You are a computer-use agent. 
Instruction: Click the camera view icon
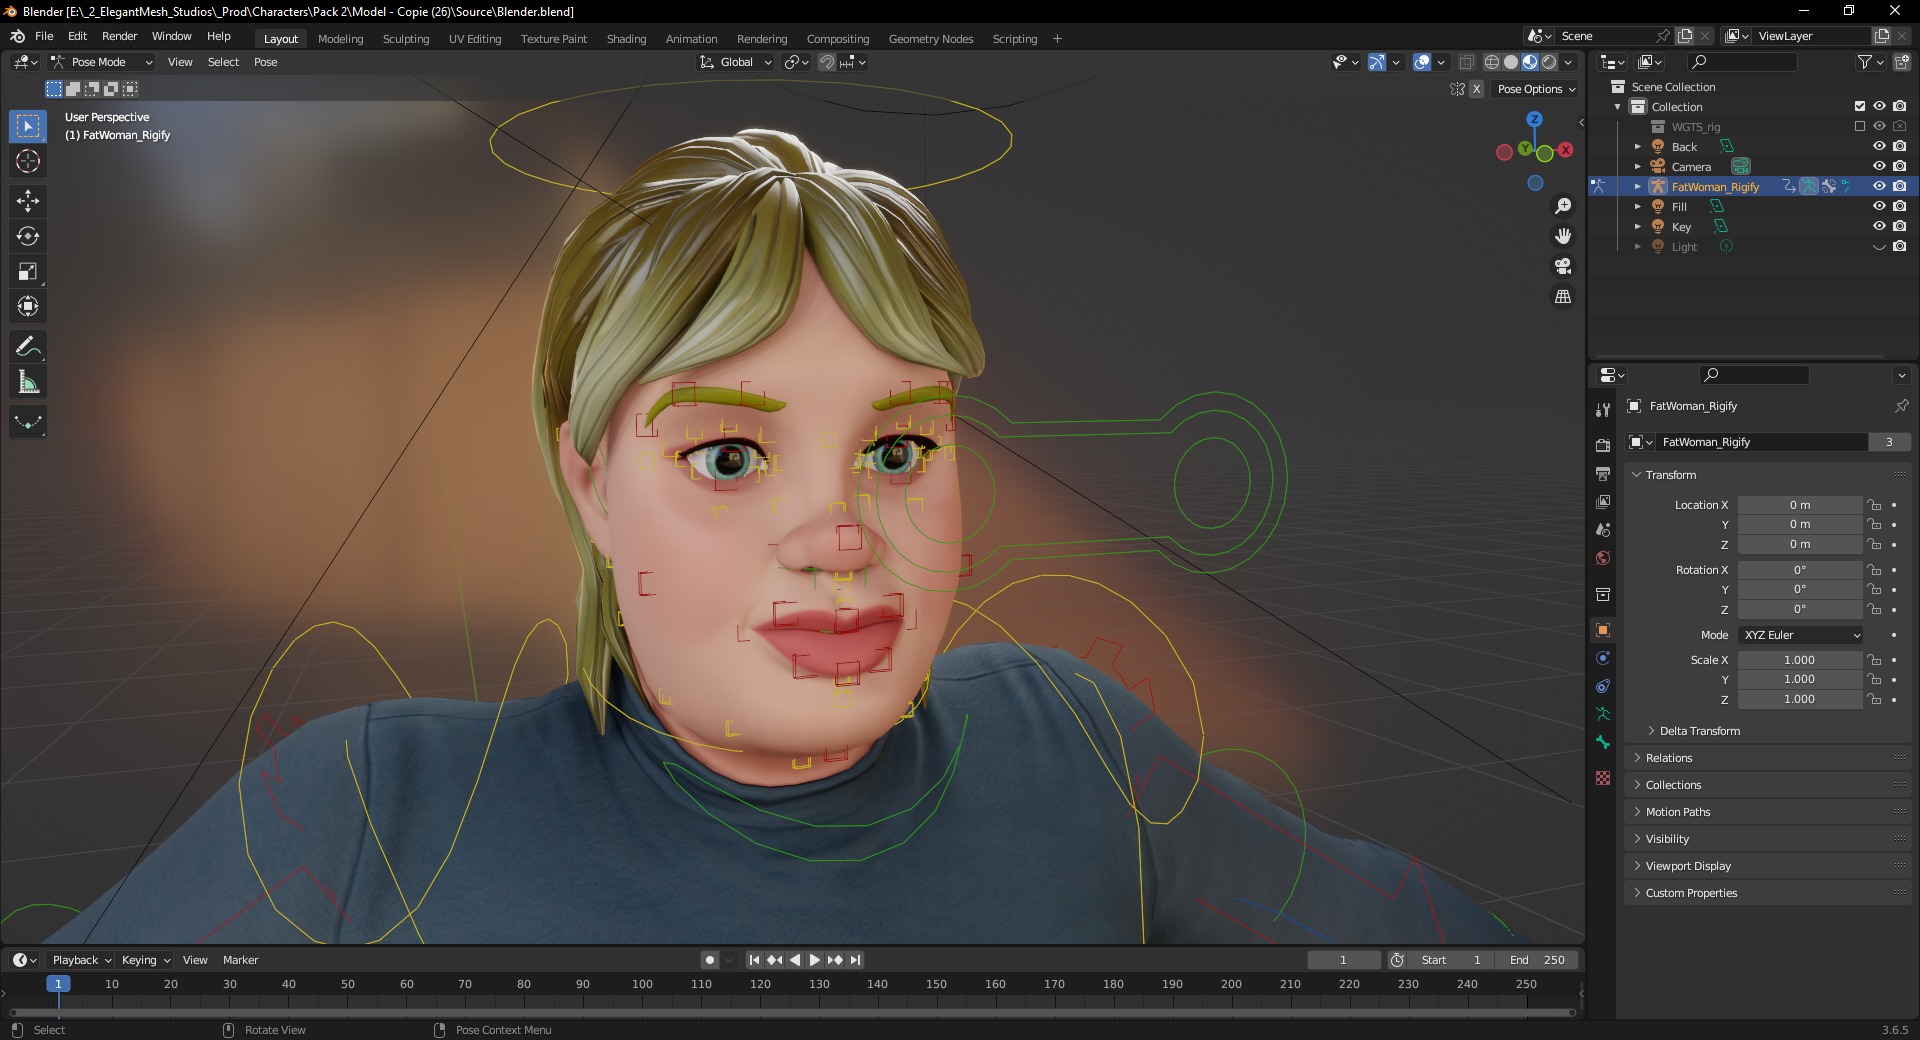coord(1562,266)
